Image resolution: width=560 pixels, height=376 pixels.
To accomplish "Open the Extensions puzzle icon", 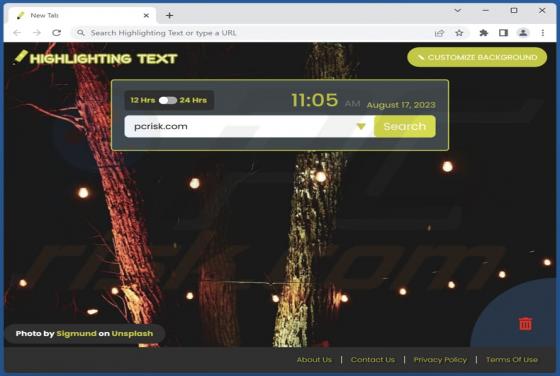I will (x=484, y=33).
